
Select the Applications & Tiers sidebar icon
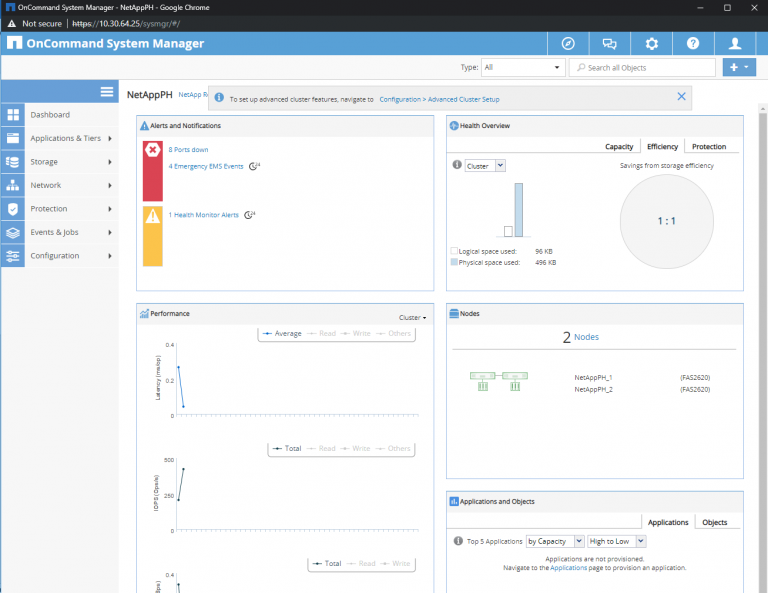(13, 138)
